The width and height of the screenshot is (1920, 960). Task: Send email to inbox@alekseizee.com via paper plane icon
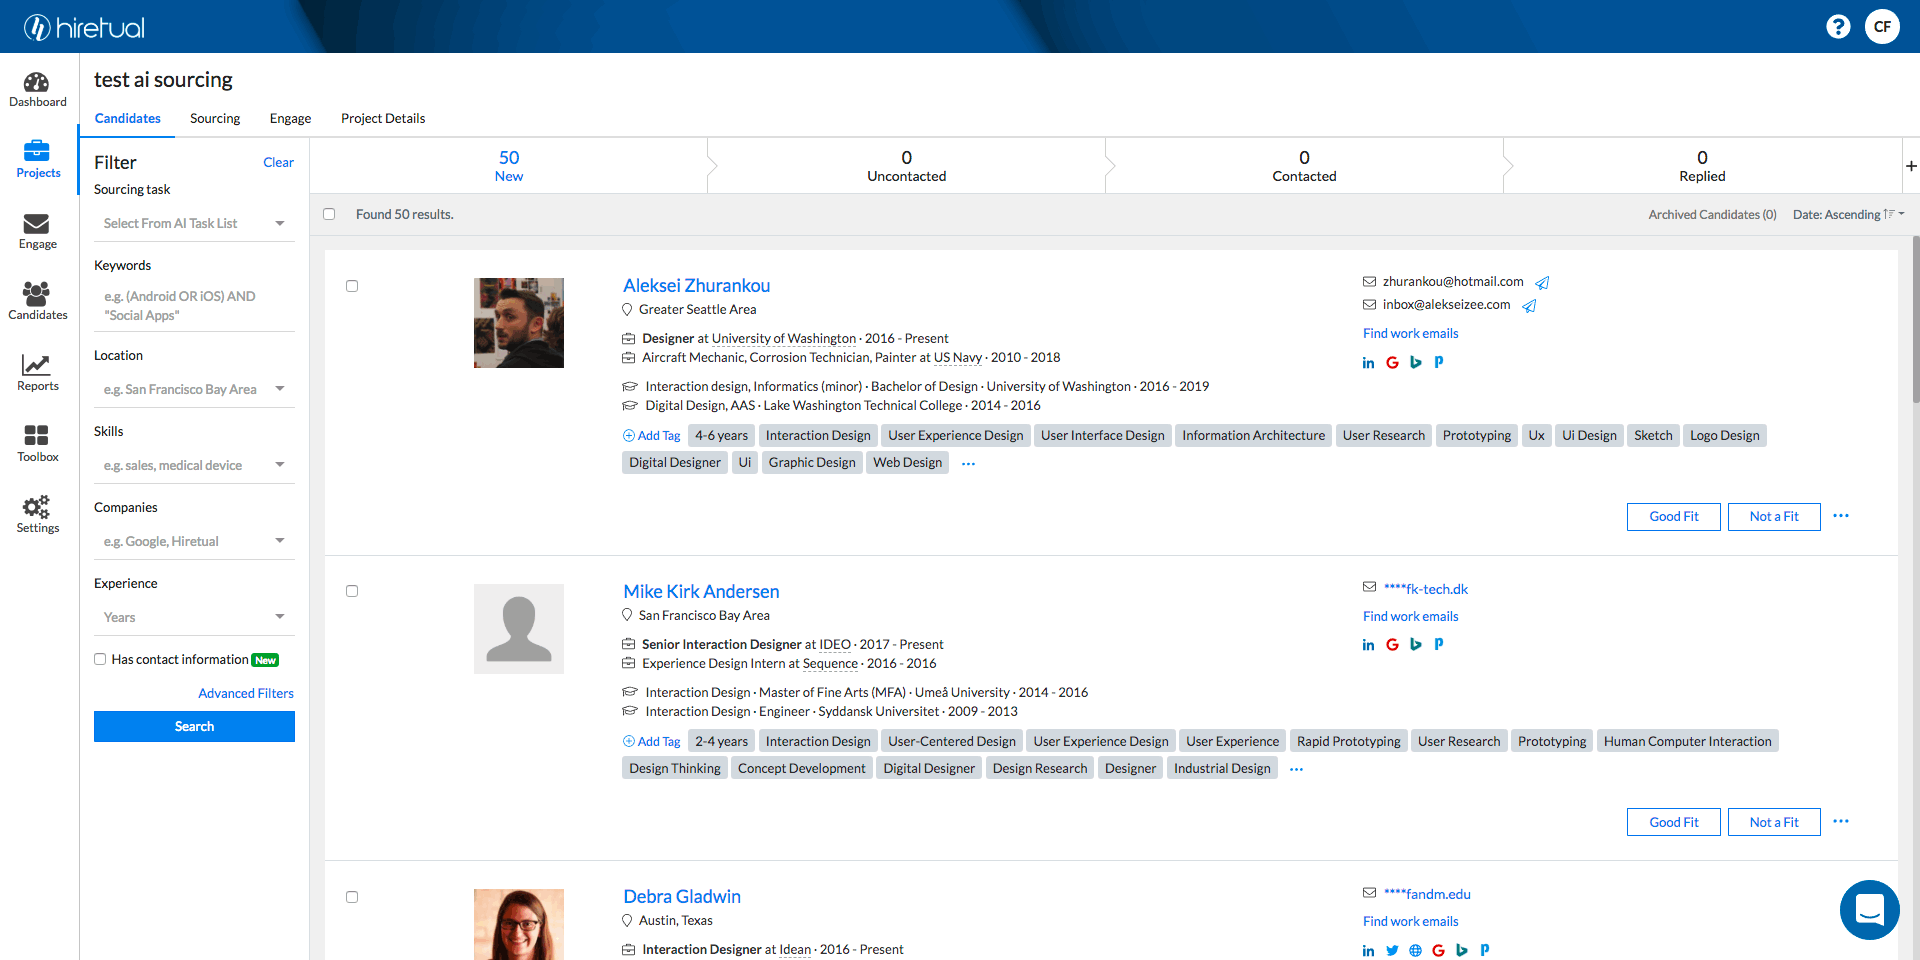(1529, 306)
